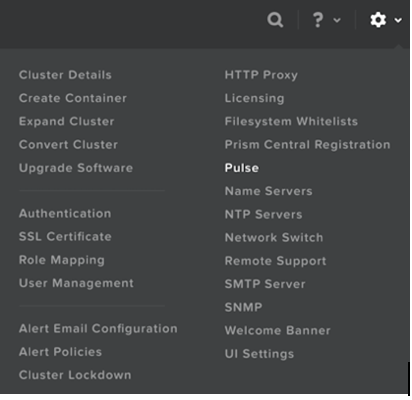Choose Expand Cluster option

66,122
